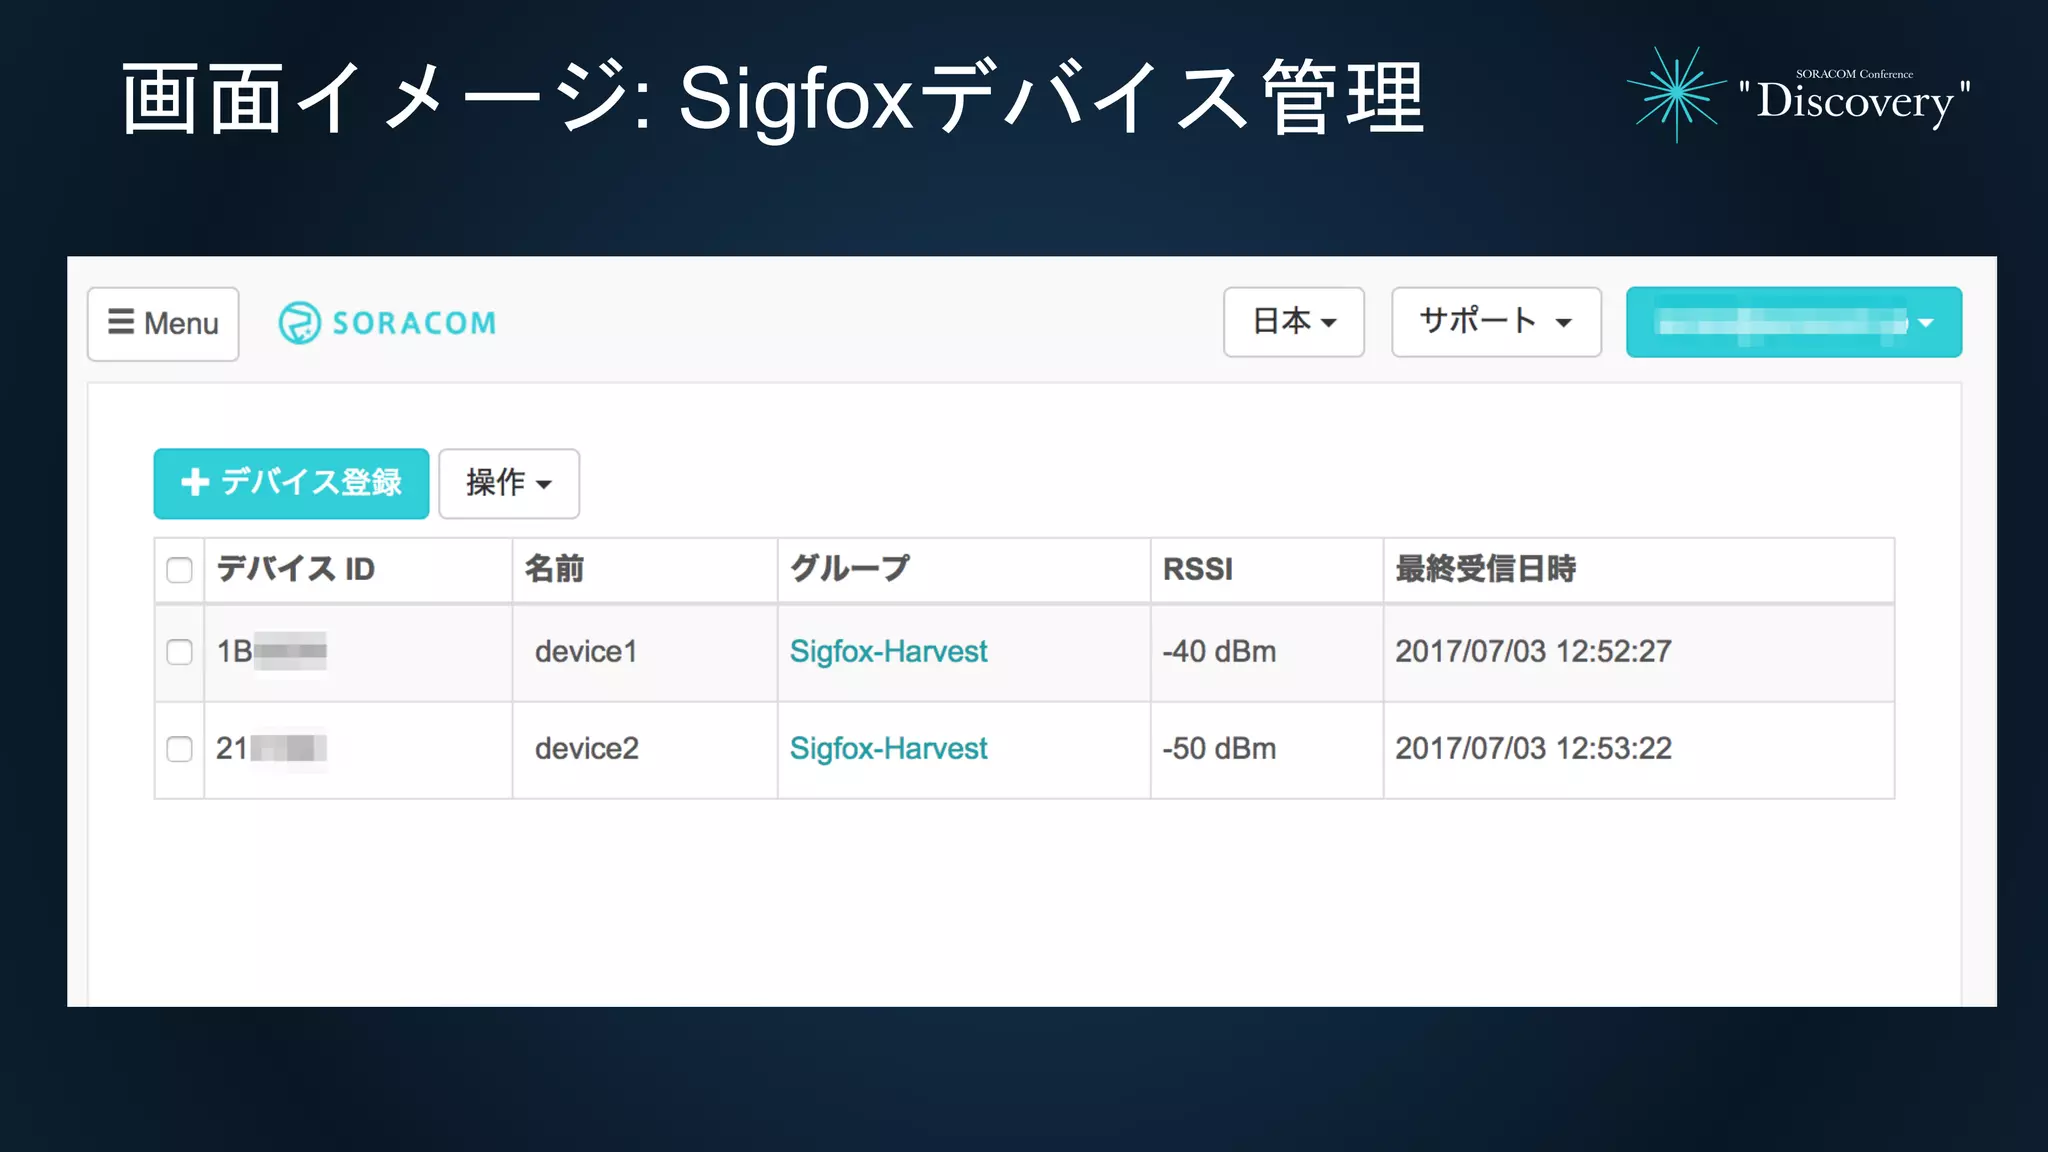Click device ID starting with 21
Viewport: 2048px width, 1152px height.
click(x=272, y=749)
